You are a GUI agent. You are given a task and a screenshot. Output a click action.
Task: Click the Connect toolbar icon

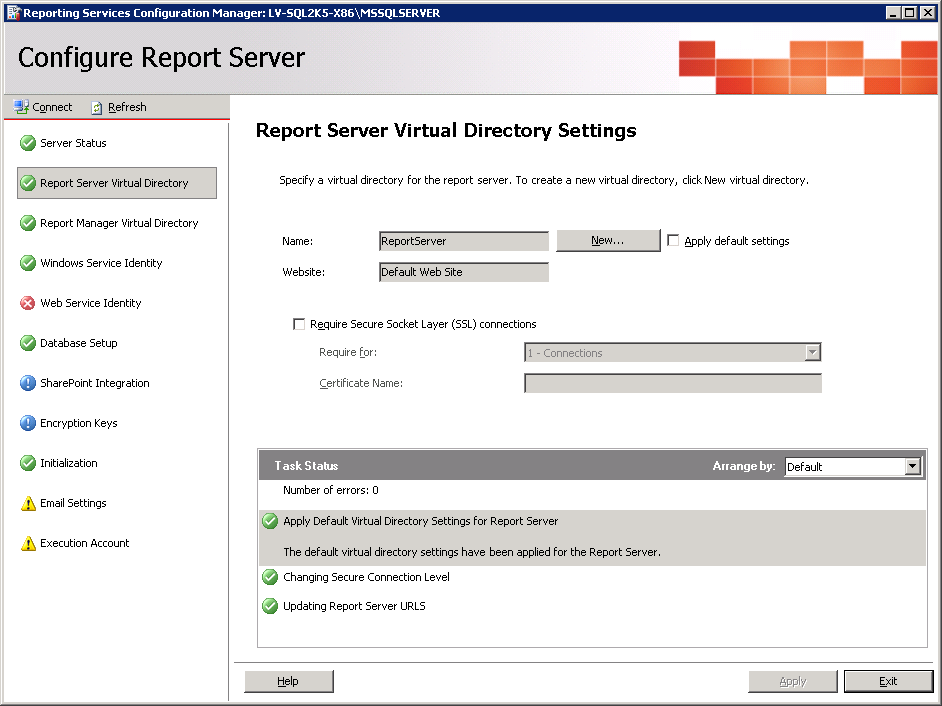(21, 107)
